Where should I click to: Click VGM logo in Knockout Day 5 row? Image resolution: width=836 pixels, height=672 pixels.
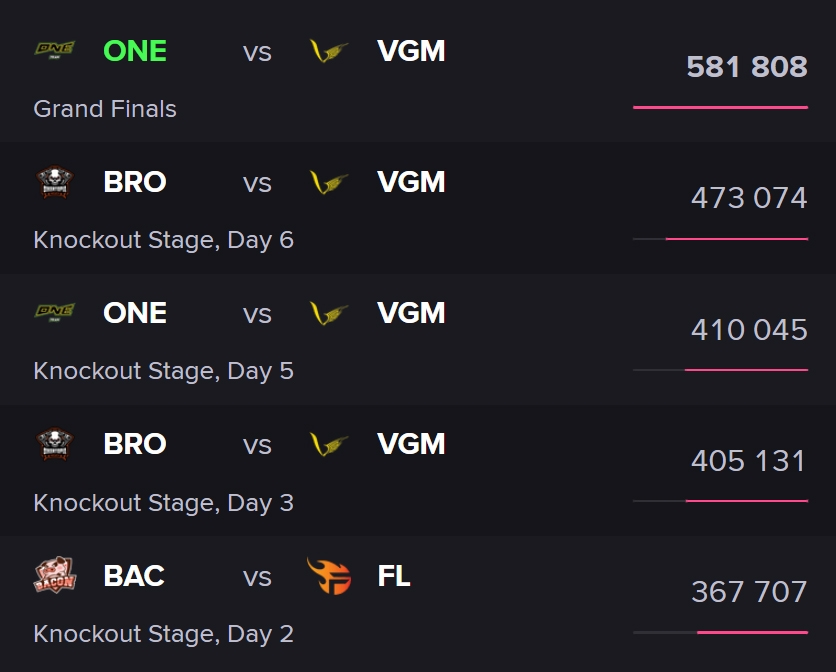(x=329, y=313)
